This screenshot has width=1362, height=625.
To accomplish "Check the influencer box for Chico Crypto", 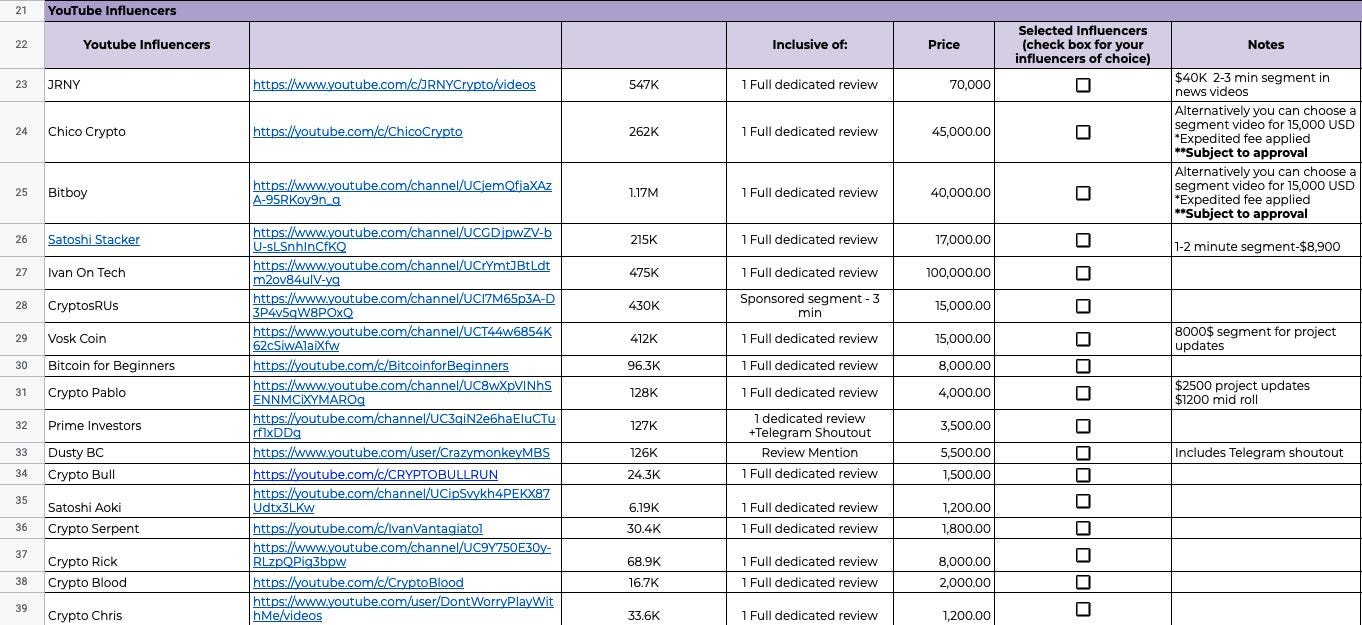I will 1082,132.
